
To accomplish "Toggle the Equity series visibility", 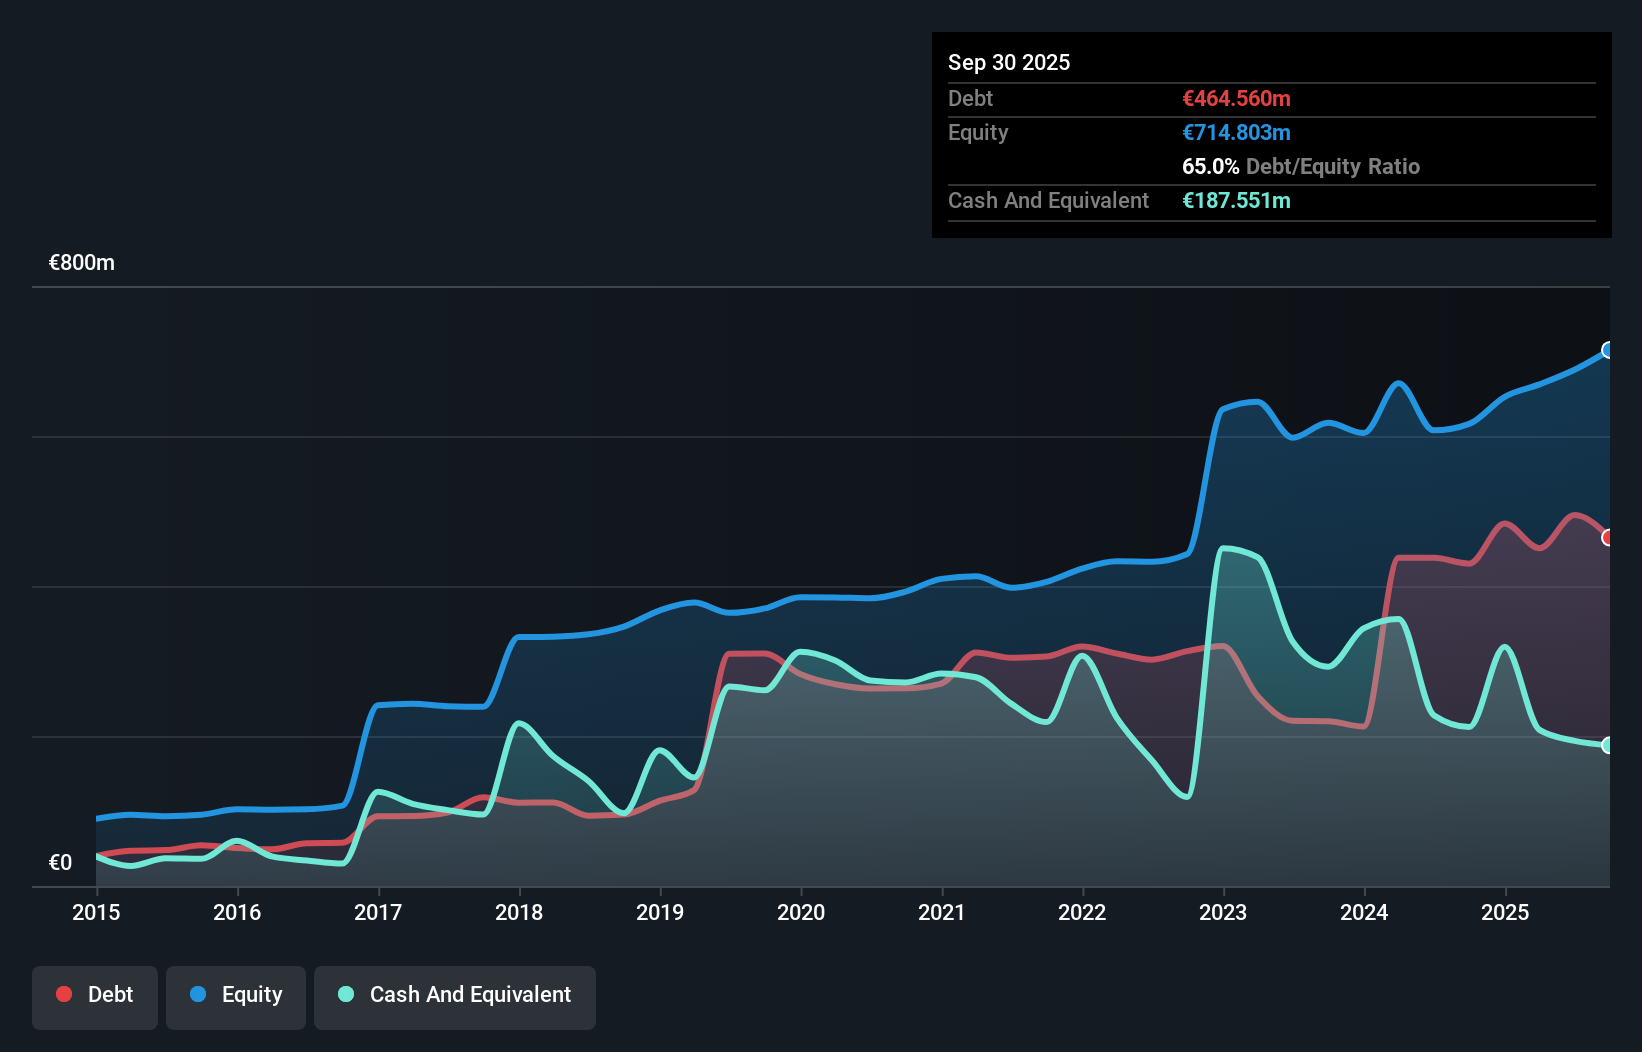I will (x=235, y=997).
